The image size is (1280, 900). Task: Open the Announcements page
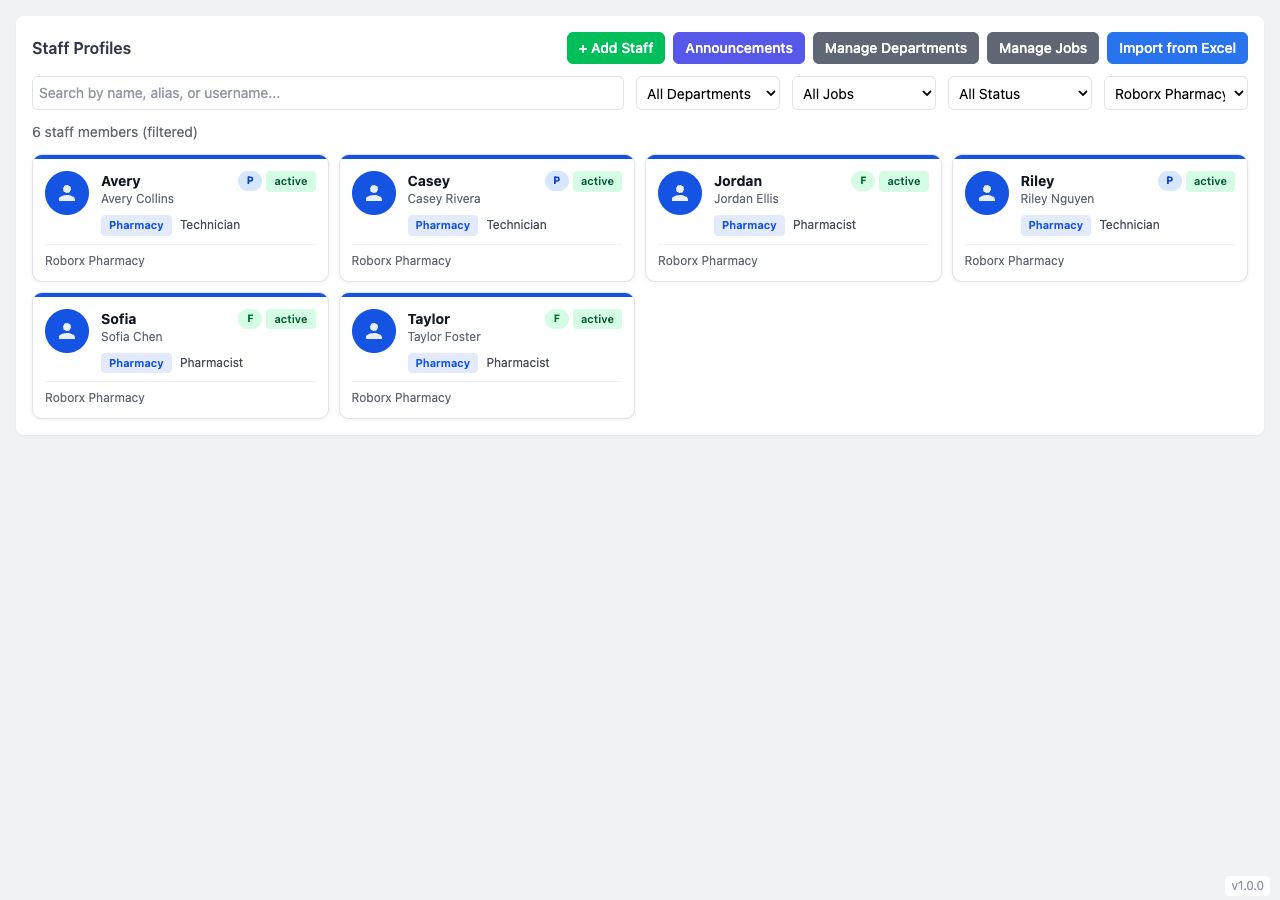739,48
